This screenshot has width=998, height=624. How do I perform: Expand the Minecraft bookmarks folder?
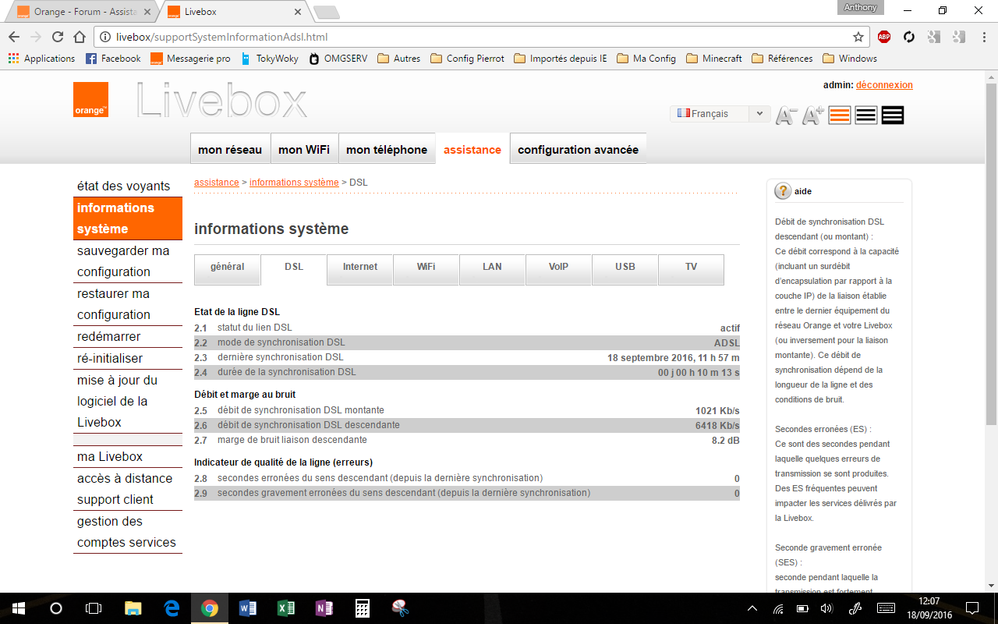[x=714, y=59]
